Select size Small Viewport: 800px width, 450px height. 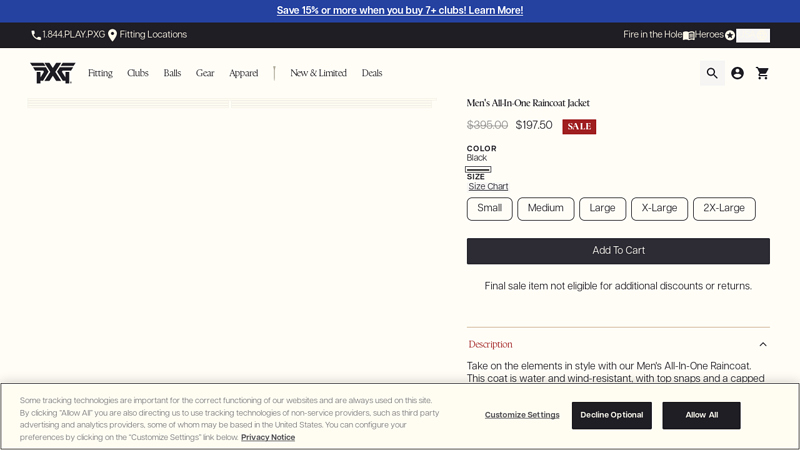click(489, 209)
